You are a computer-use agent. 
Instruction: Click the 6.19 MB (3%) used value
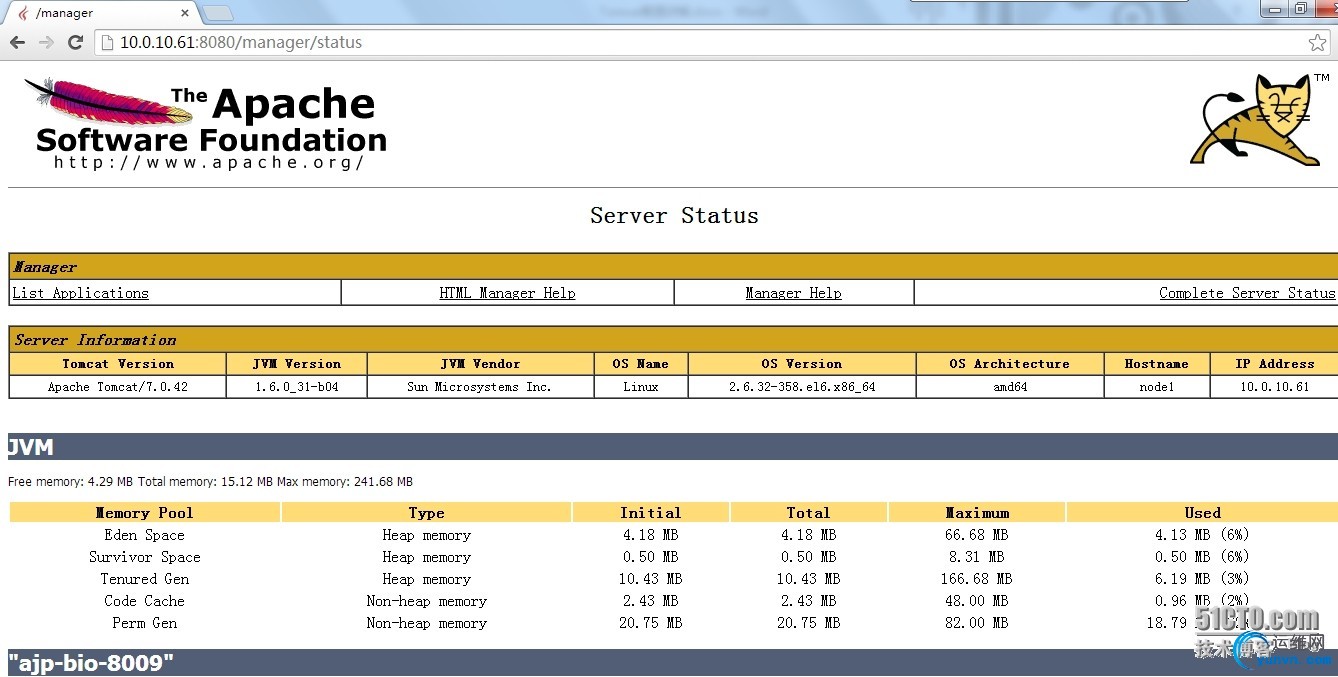pos(1202,579)
